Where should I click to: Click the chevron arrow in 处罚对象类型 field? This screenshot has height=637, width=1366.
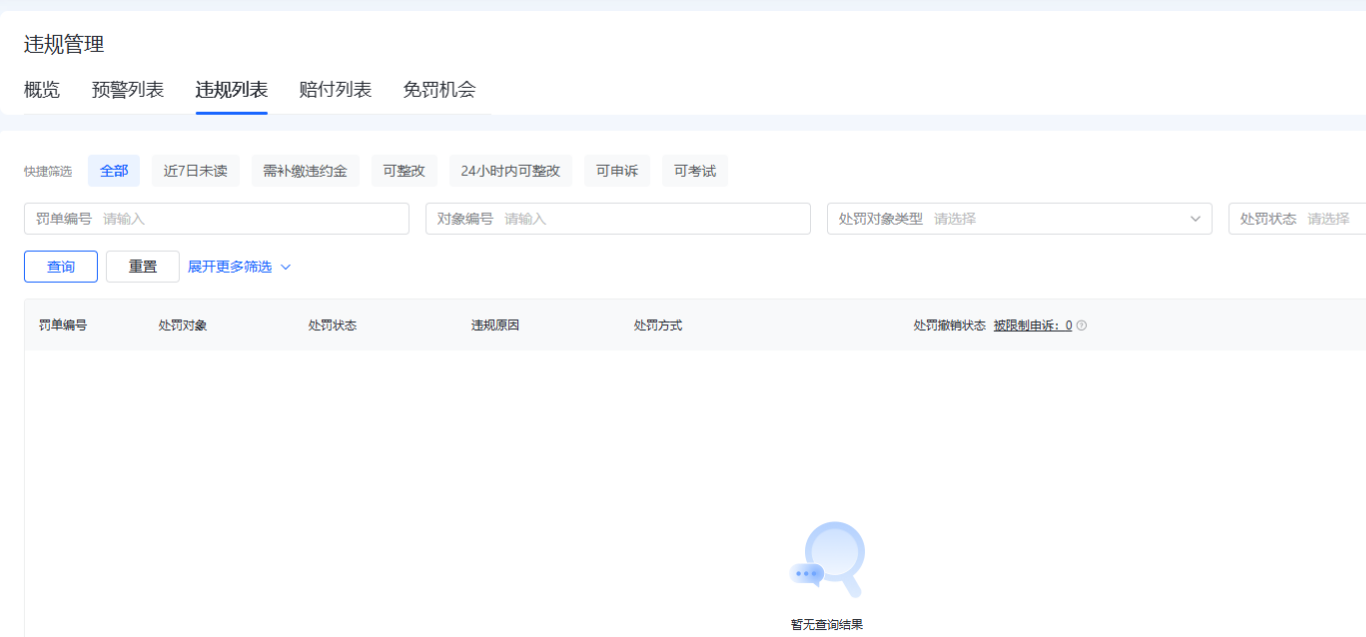point(1195,219)
